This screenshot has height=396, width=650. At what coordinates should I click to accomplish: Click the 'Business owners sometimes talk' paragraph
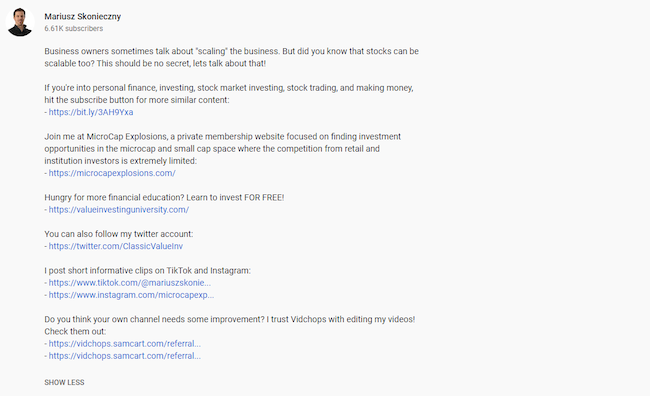231,57
